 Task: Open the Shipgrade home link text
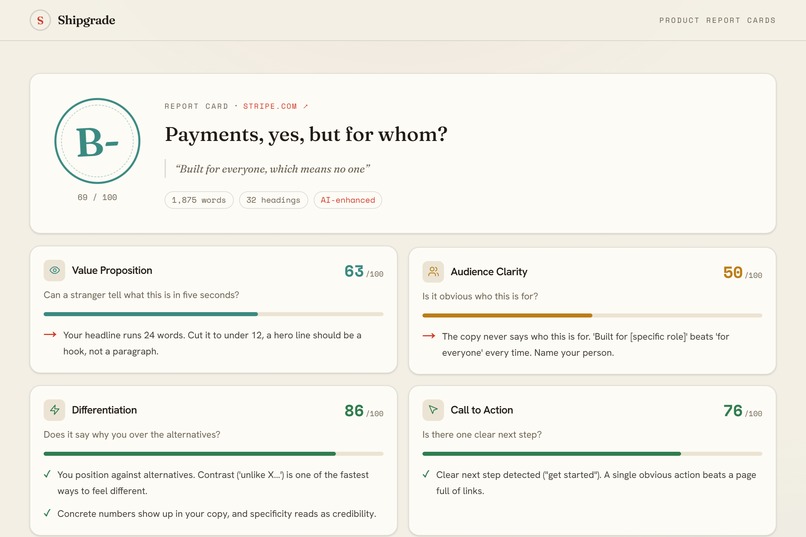[x=86, y=21]
